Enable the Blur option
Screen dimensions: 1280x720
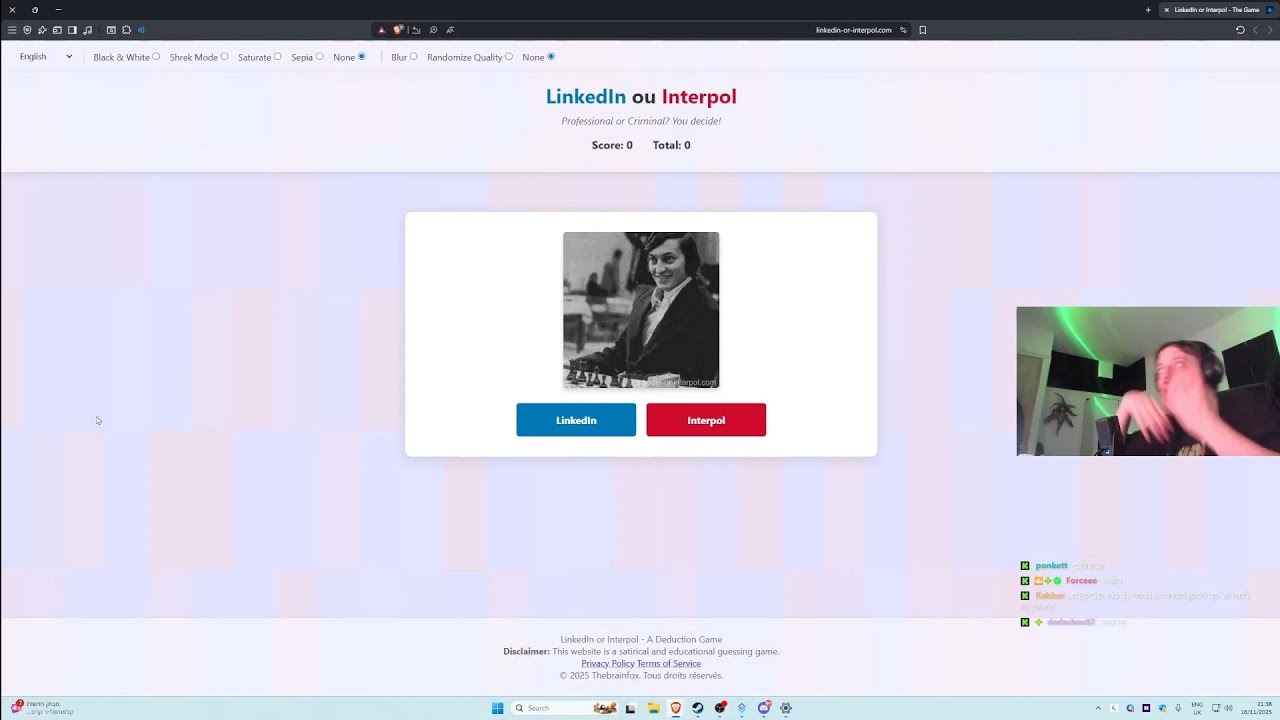(413, 57)
